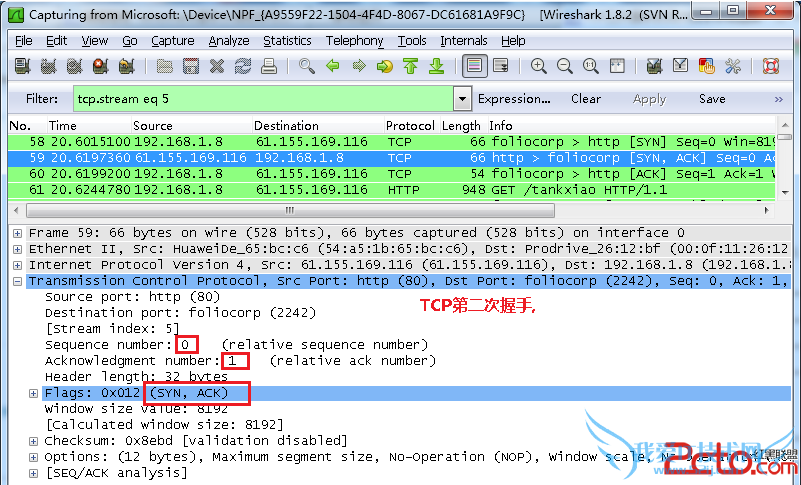Expand the Frame 59 tree node
The width and height of the screenshot is (801, 485).
point(17,233)
